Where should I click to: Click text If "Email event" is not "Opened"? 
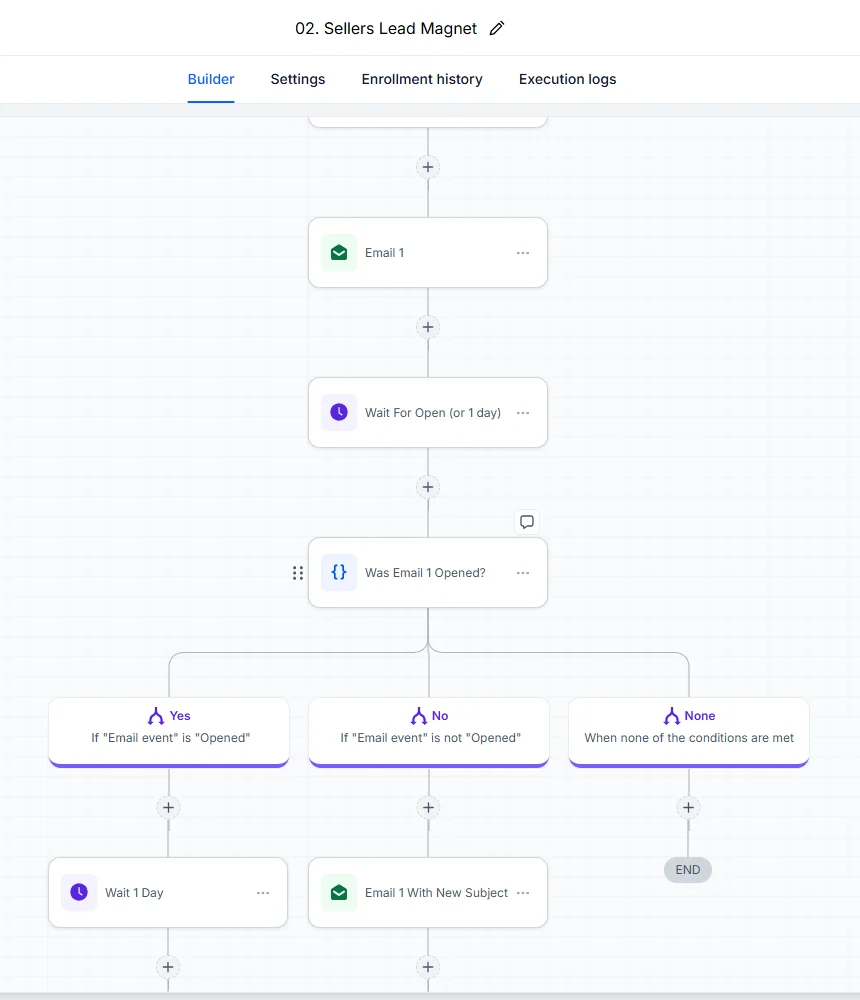coord(431,738)
